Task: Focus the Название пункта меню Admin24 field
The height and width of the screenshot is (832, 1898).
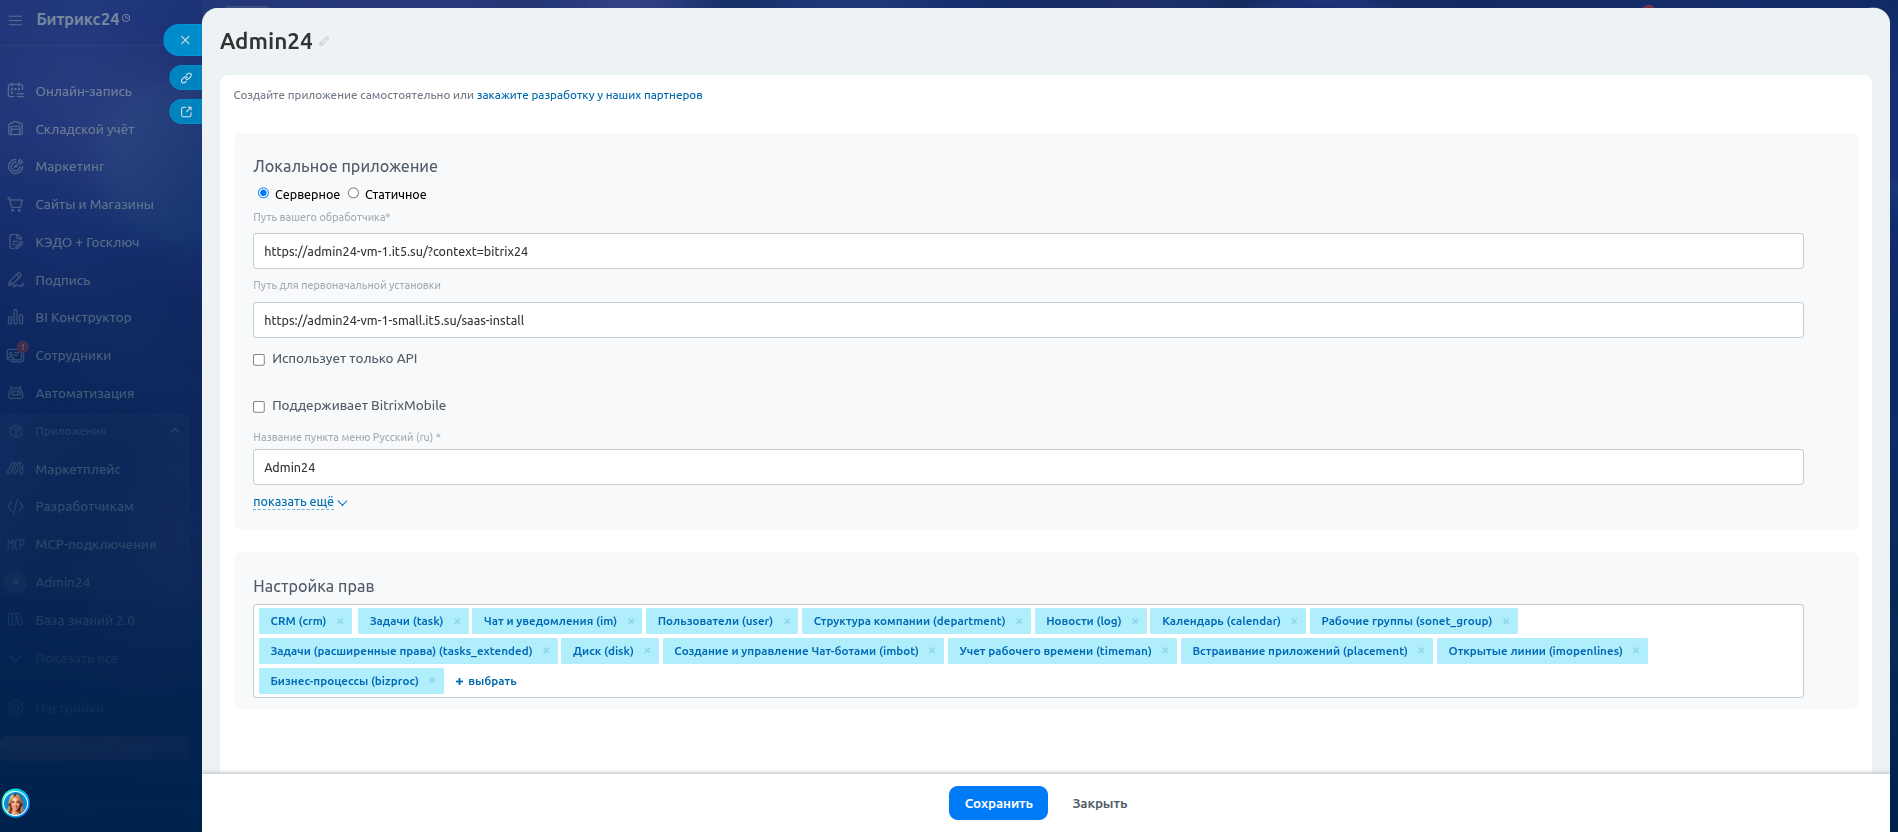Action: (1028, 467)
